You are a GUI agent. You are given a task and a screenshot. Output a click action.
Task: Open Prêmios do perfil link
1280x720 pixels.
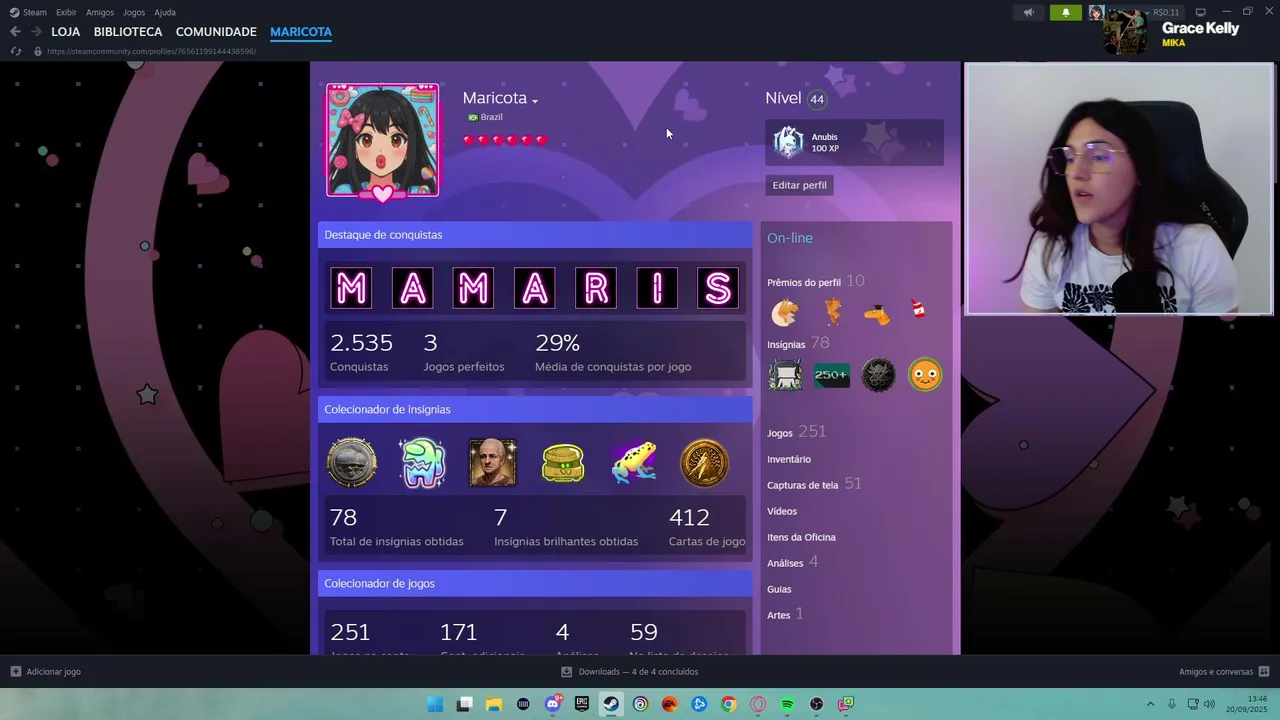804,283
